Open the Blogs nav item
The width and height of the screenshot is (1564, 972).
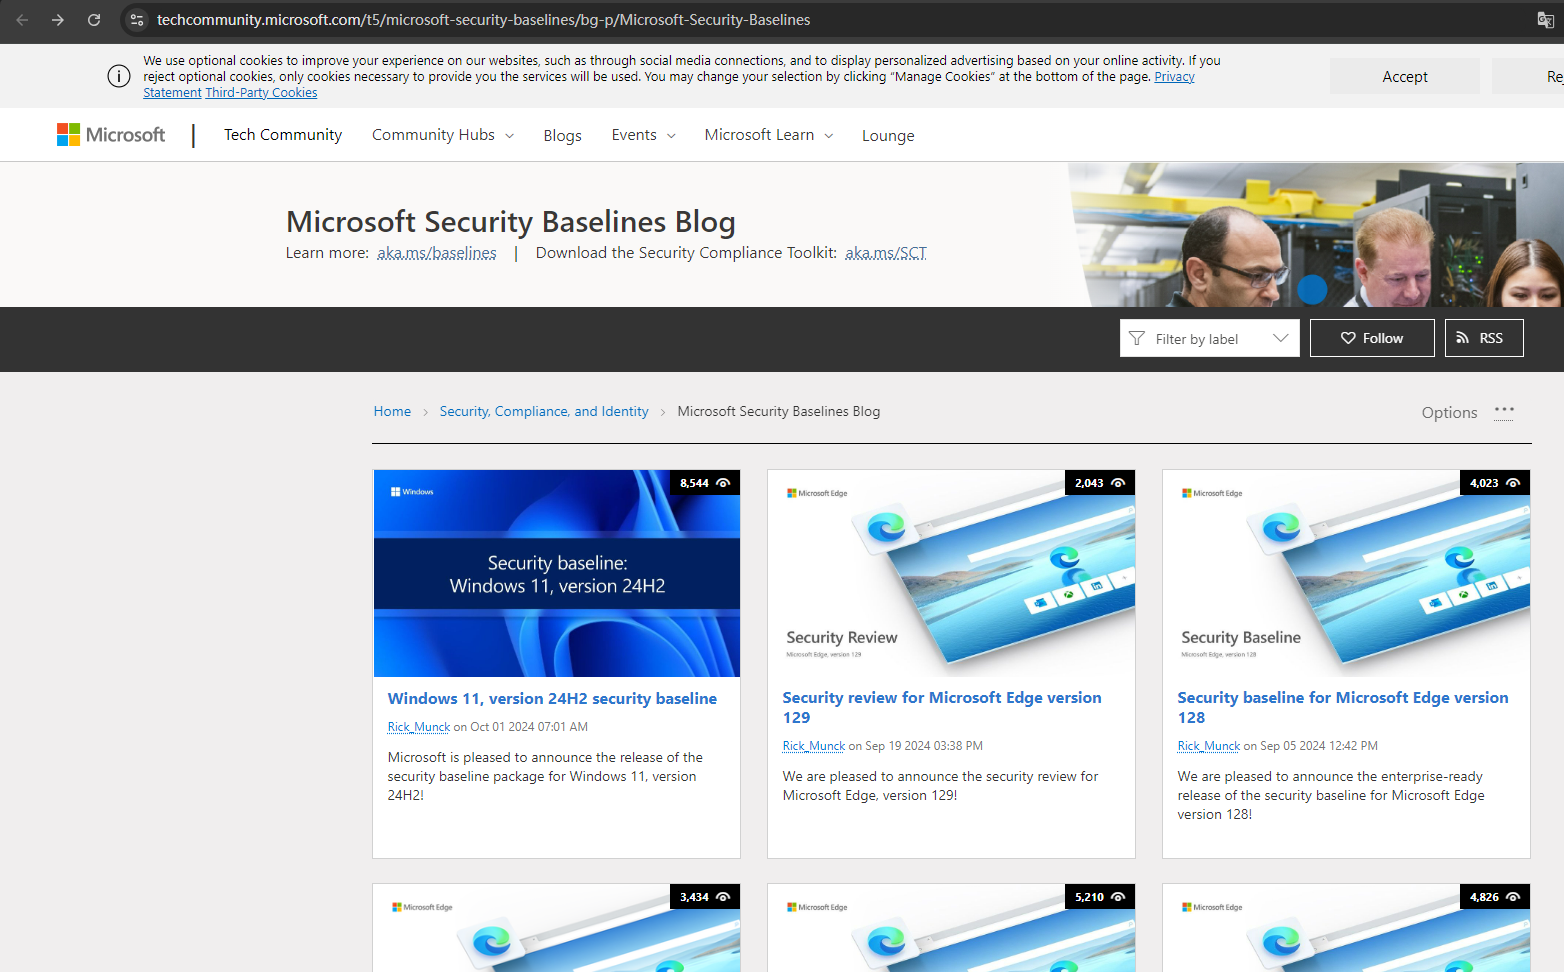click(x=562, y=136)
